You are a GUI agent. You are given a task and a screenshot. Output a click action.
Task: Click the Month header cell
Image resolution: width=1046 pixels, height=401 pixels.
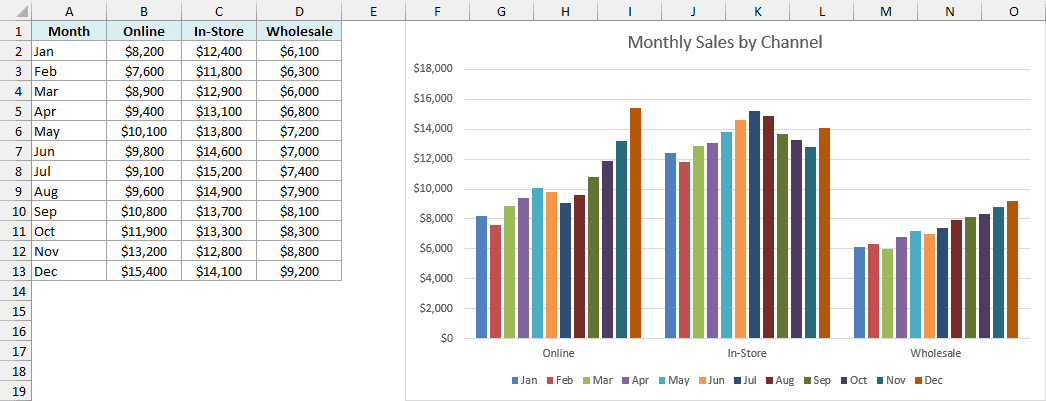[69, 31]
